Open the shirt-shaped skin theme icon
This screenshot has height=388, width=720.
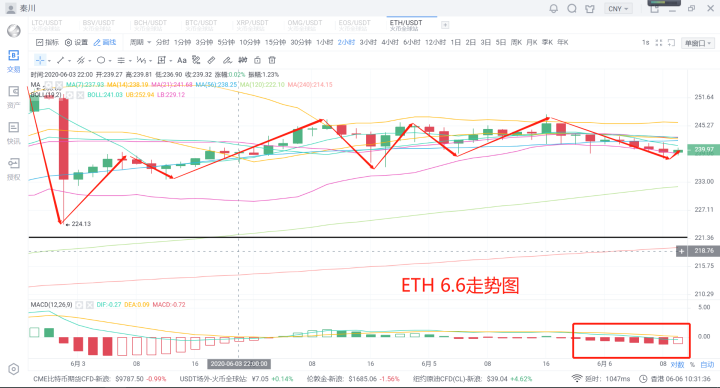[x=590, y=8]
